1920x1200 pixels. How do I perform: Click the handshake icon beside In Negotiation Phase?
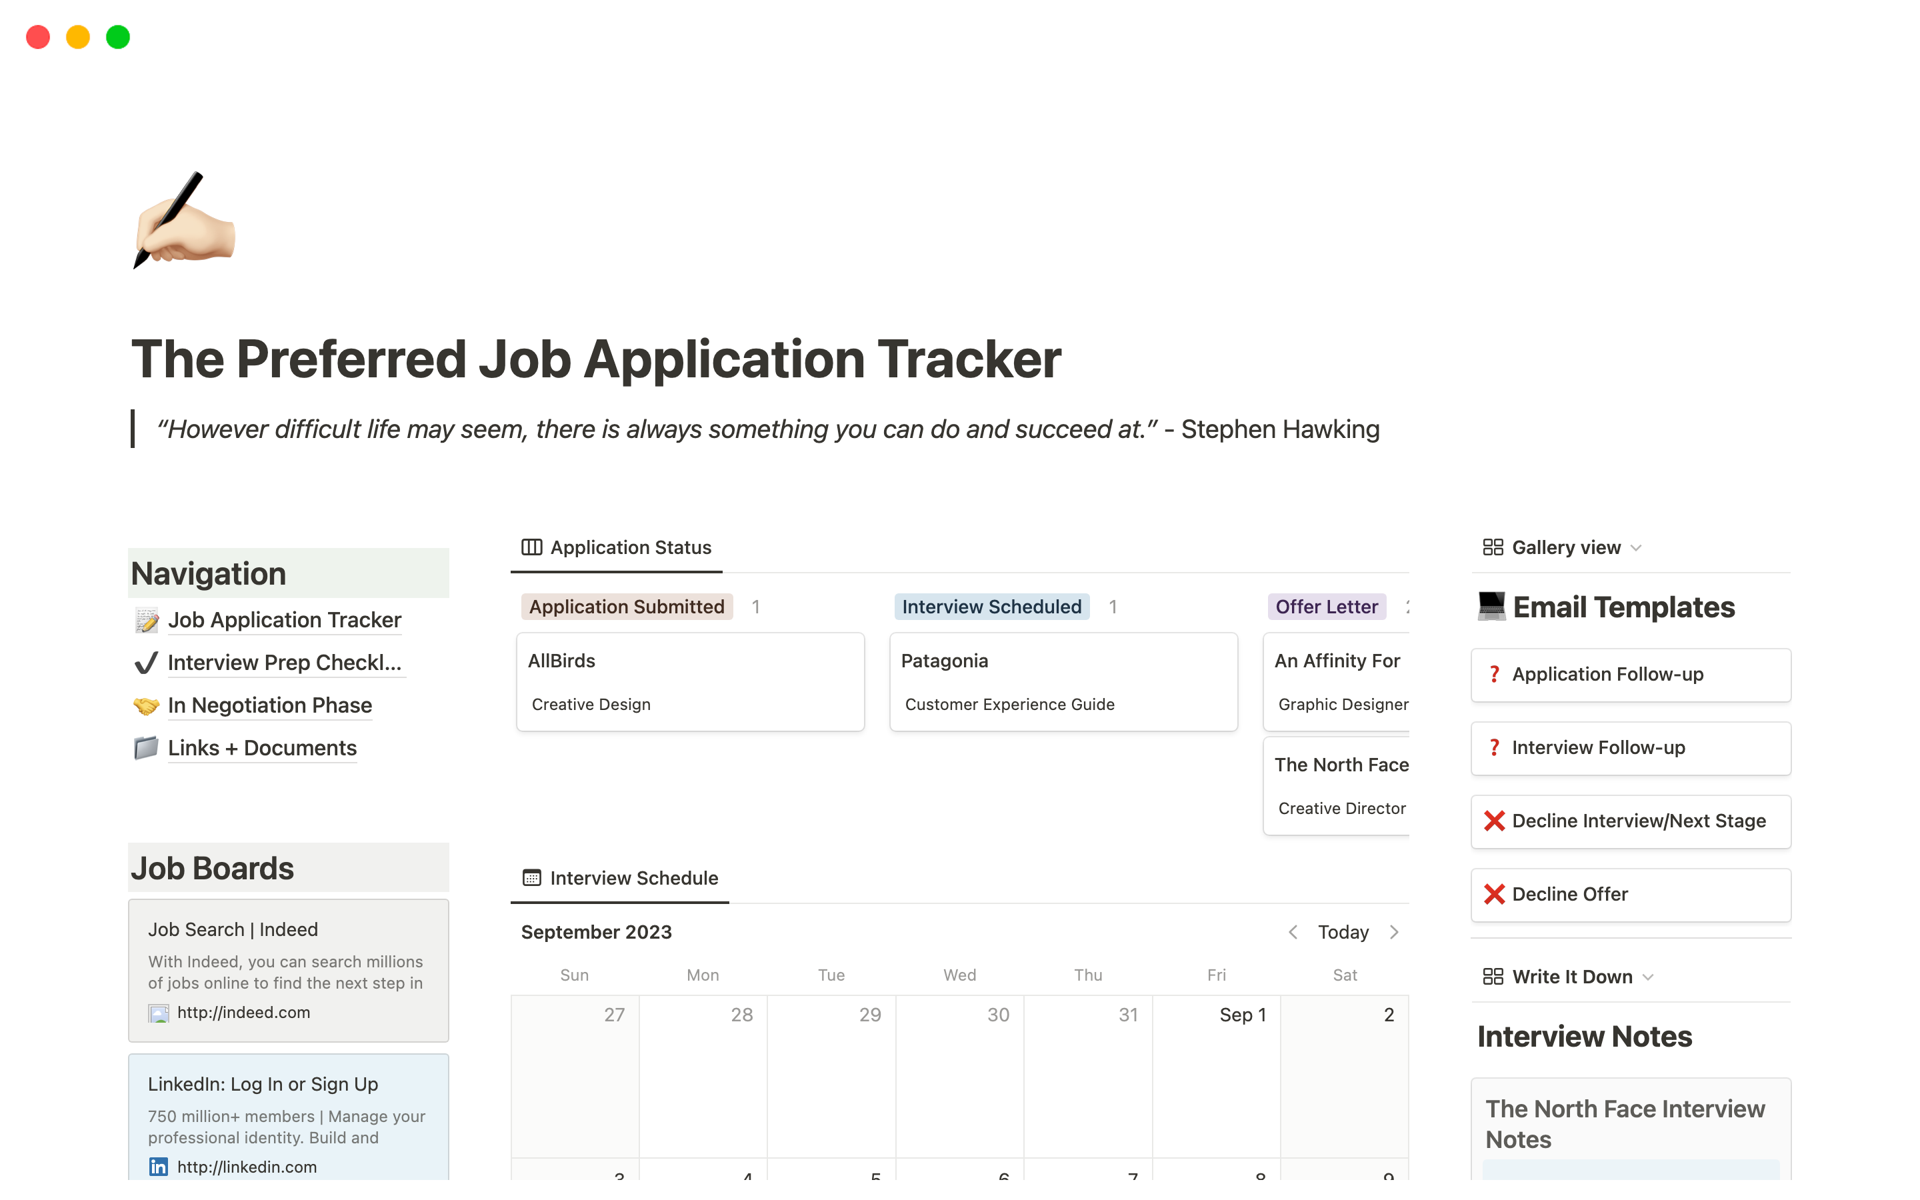coord(146,706)
